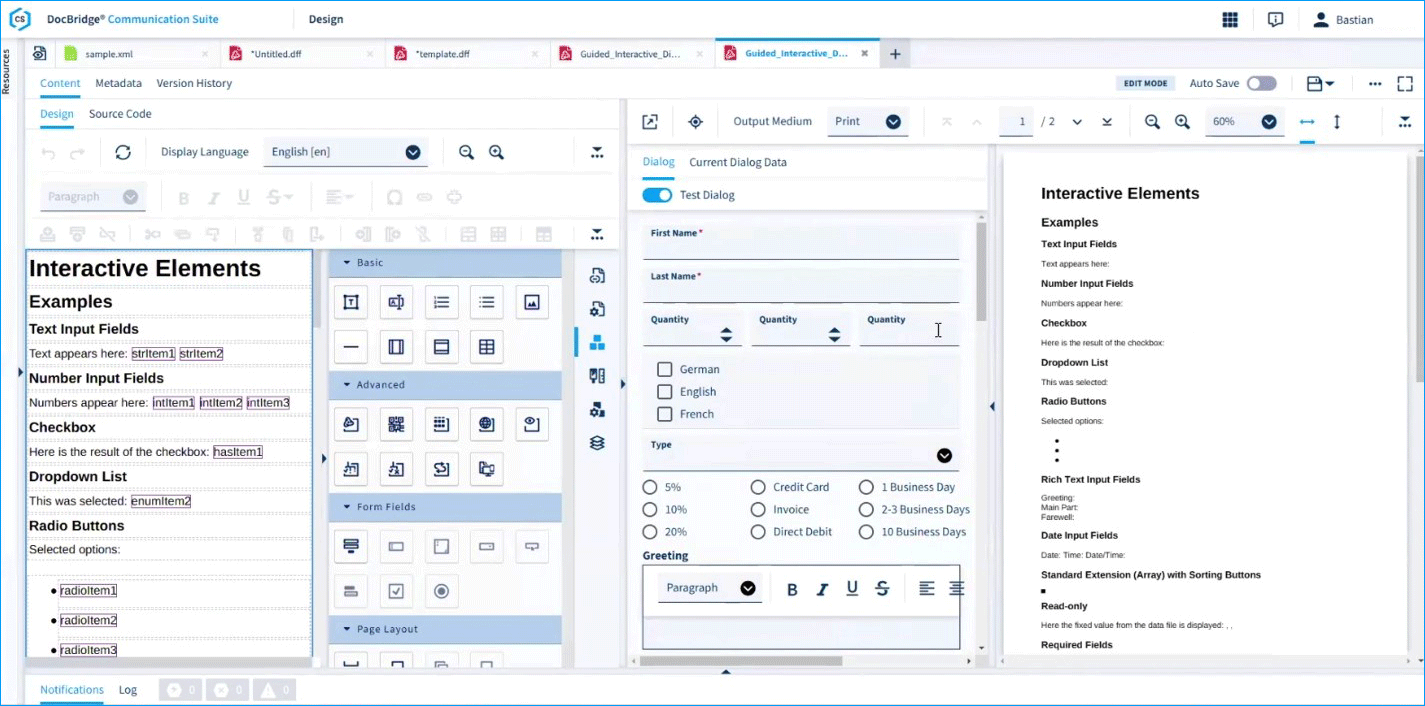Add a new tab with plus button

pos(895,54)
